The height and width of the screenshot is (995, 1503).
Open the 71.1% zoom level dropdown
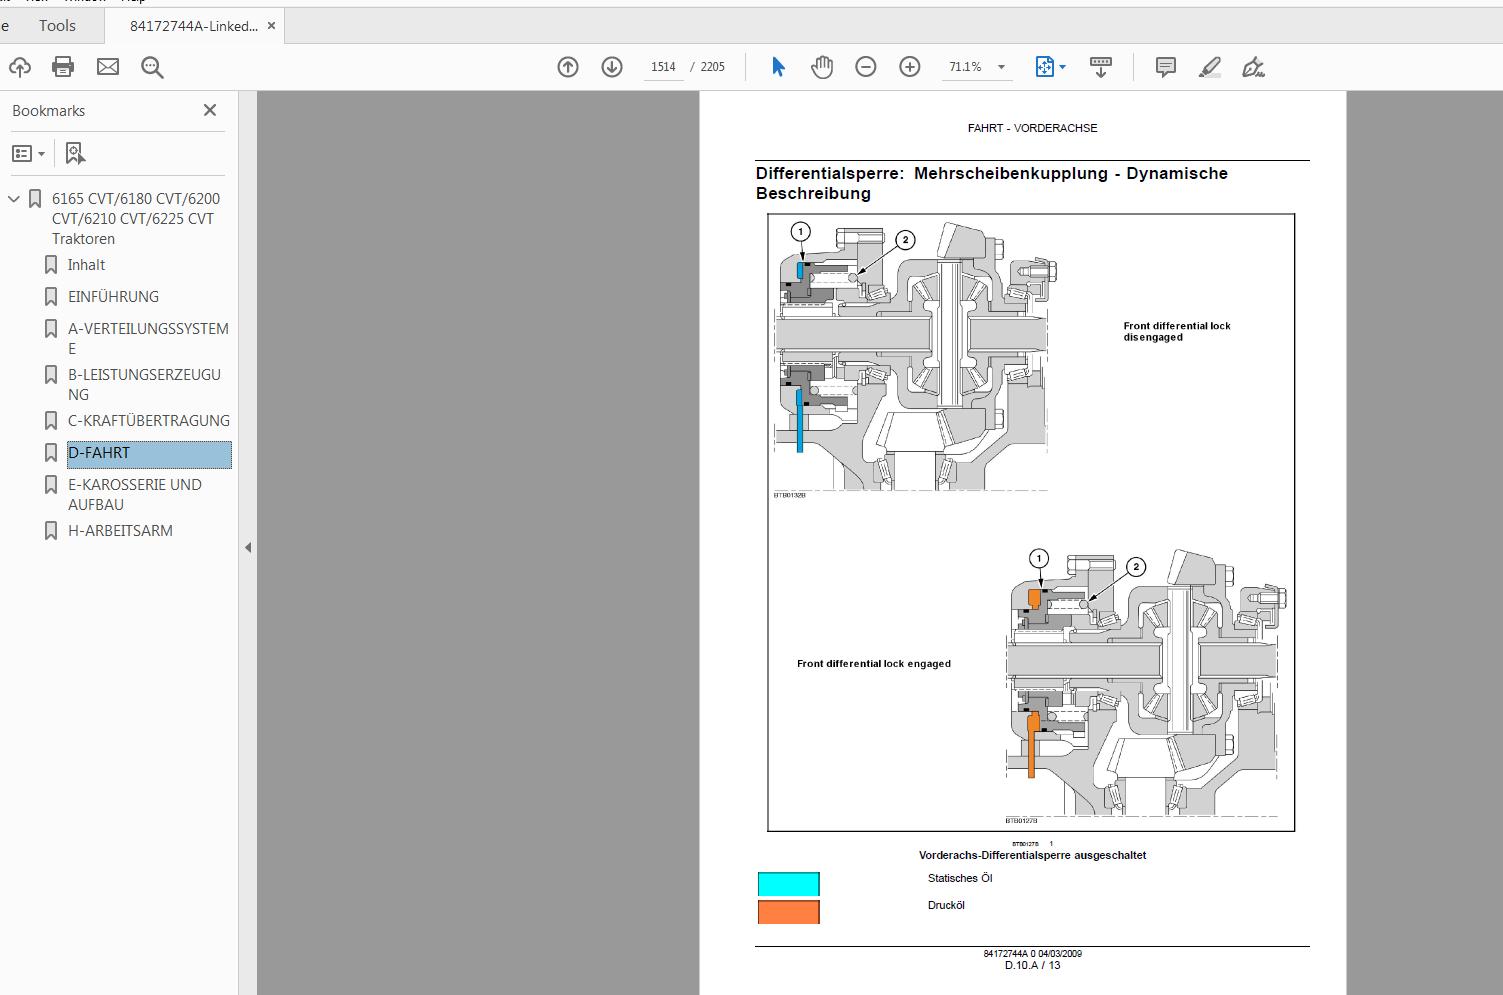[x=1001, y=67]
